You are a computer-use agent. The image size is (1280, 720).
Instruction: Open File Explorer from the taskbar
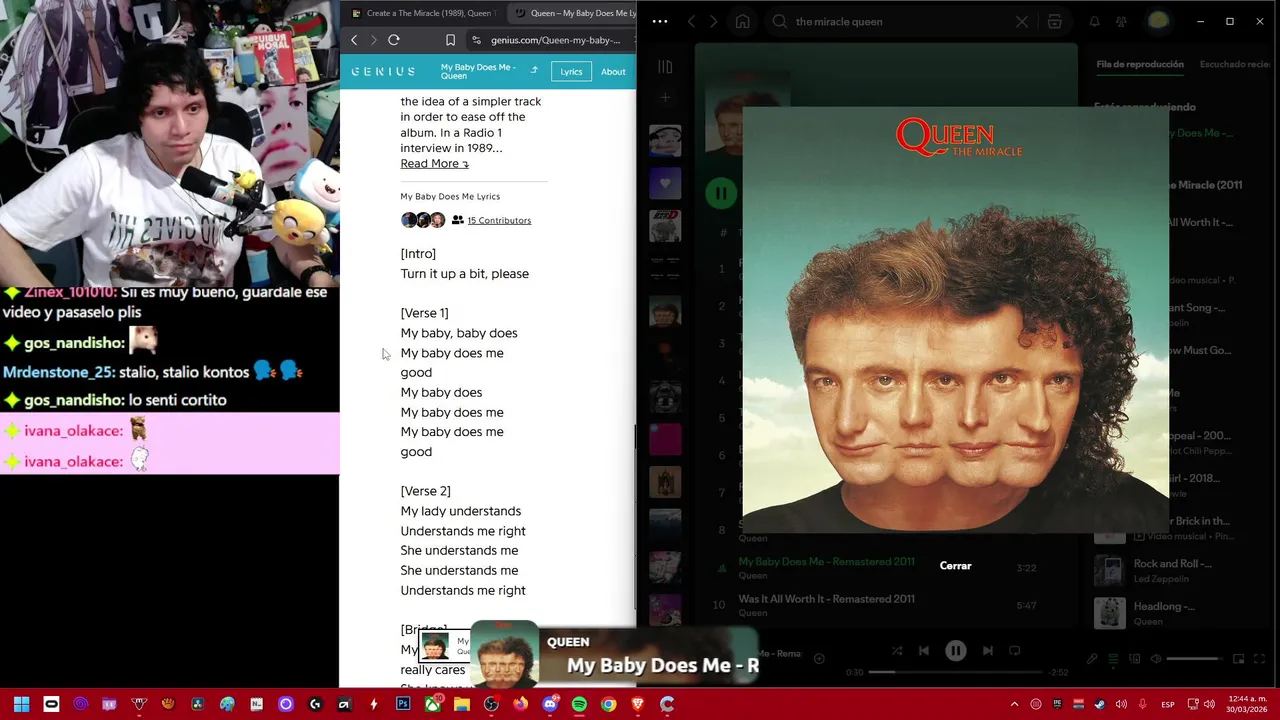tap(462, 704)
